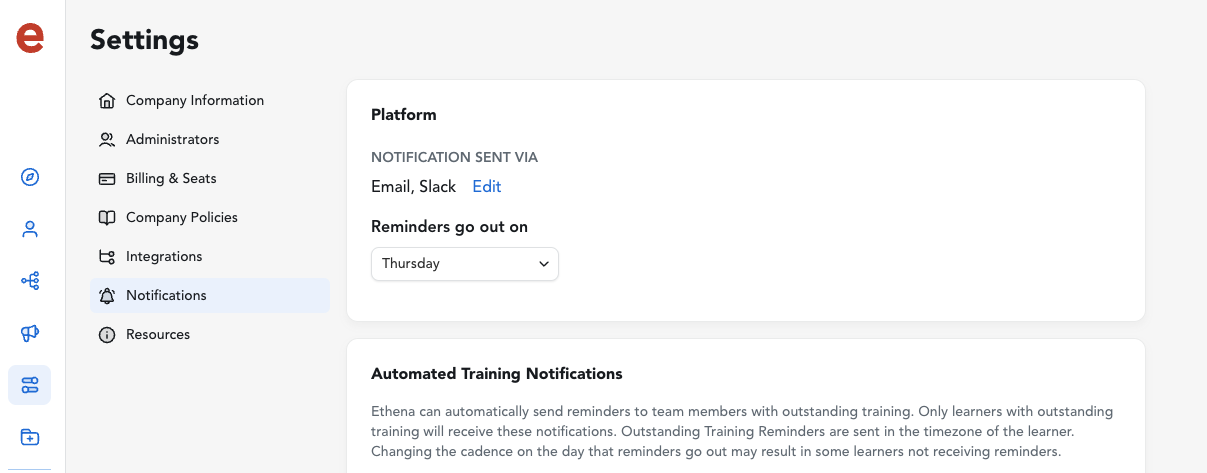The image size is (1207, 473).
Task: Select the toggles Settings sidebar icon
Action: click(30, 385)
